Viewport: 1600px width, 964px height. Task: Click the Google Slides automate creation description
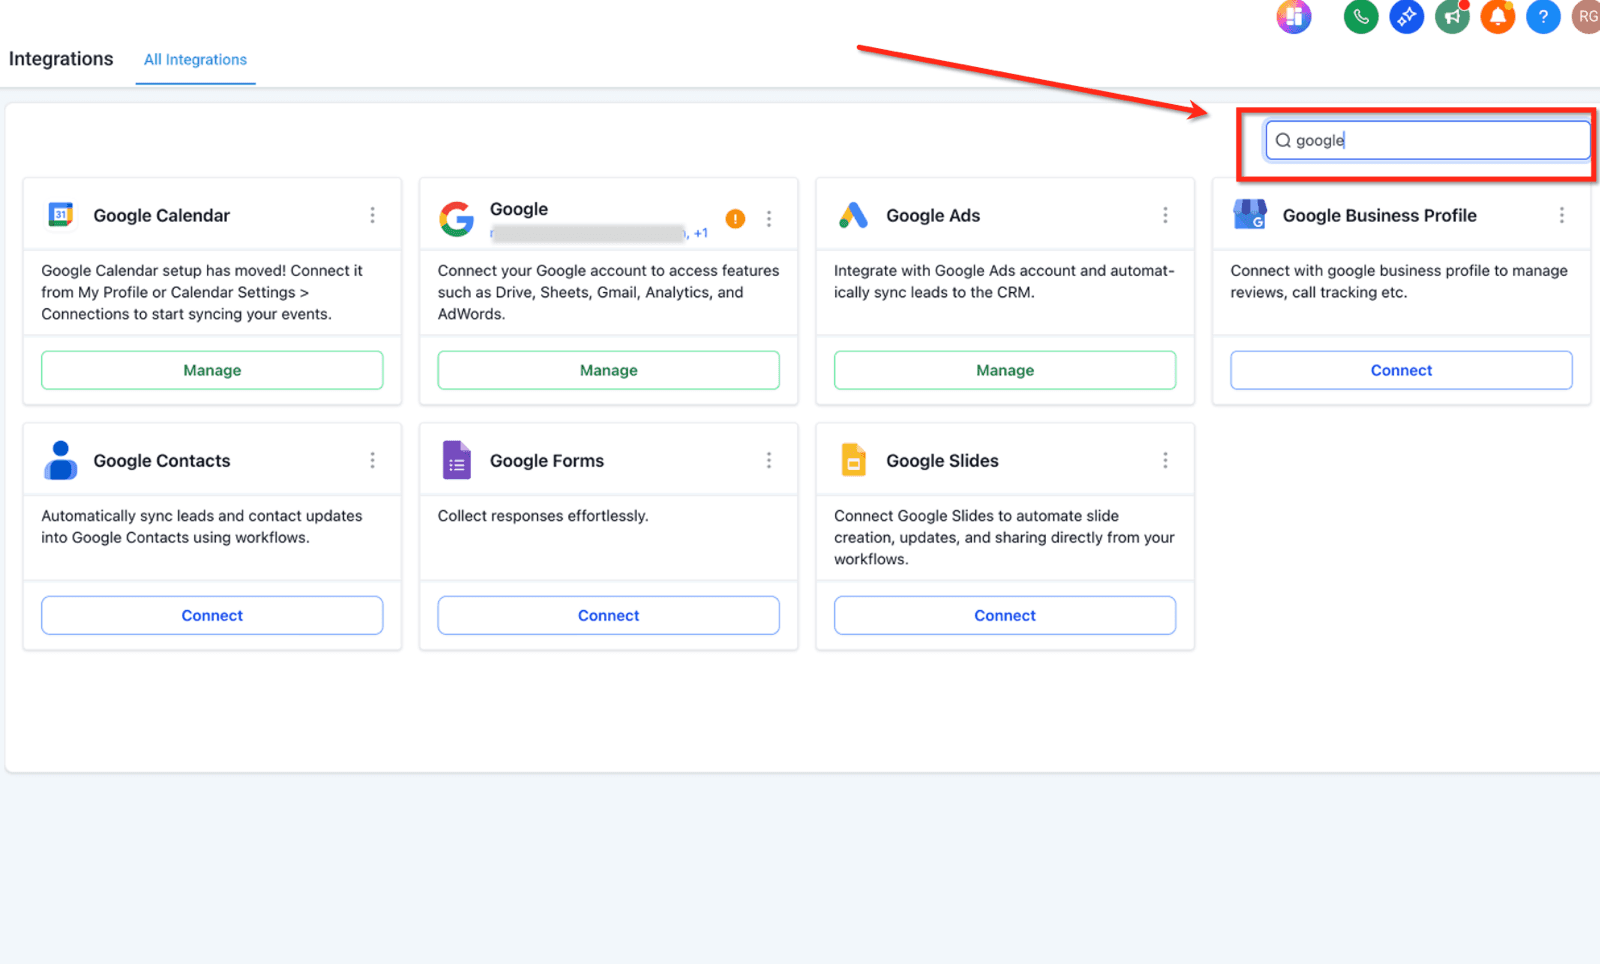[1004, 537]
